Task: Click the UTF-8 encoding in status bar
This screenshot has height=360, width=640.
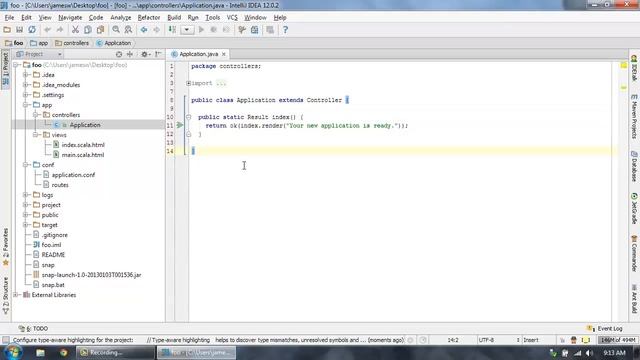Action: (x=486, y=340)
